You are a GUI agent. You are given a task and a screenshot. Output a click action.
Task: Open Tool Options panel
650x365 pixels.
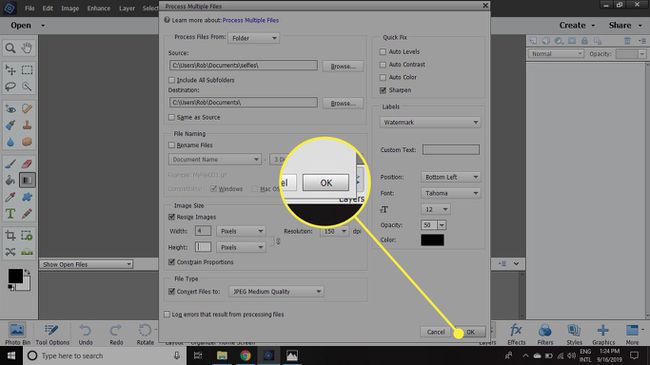[52, 334]
